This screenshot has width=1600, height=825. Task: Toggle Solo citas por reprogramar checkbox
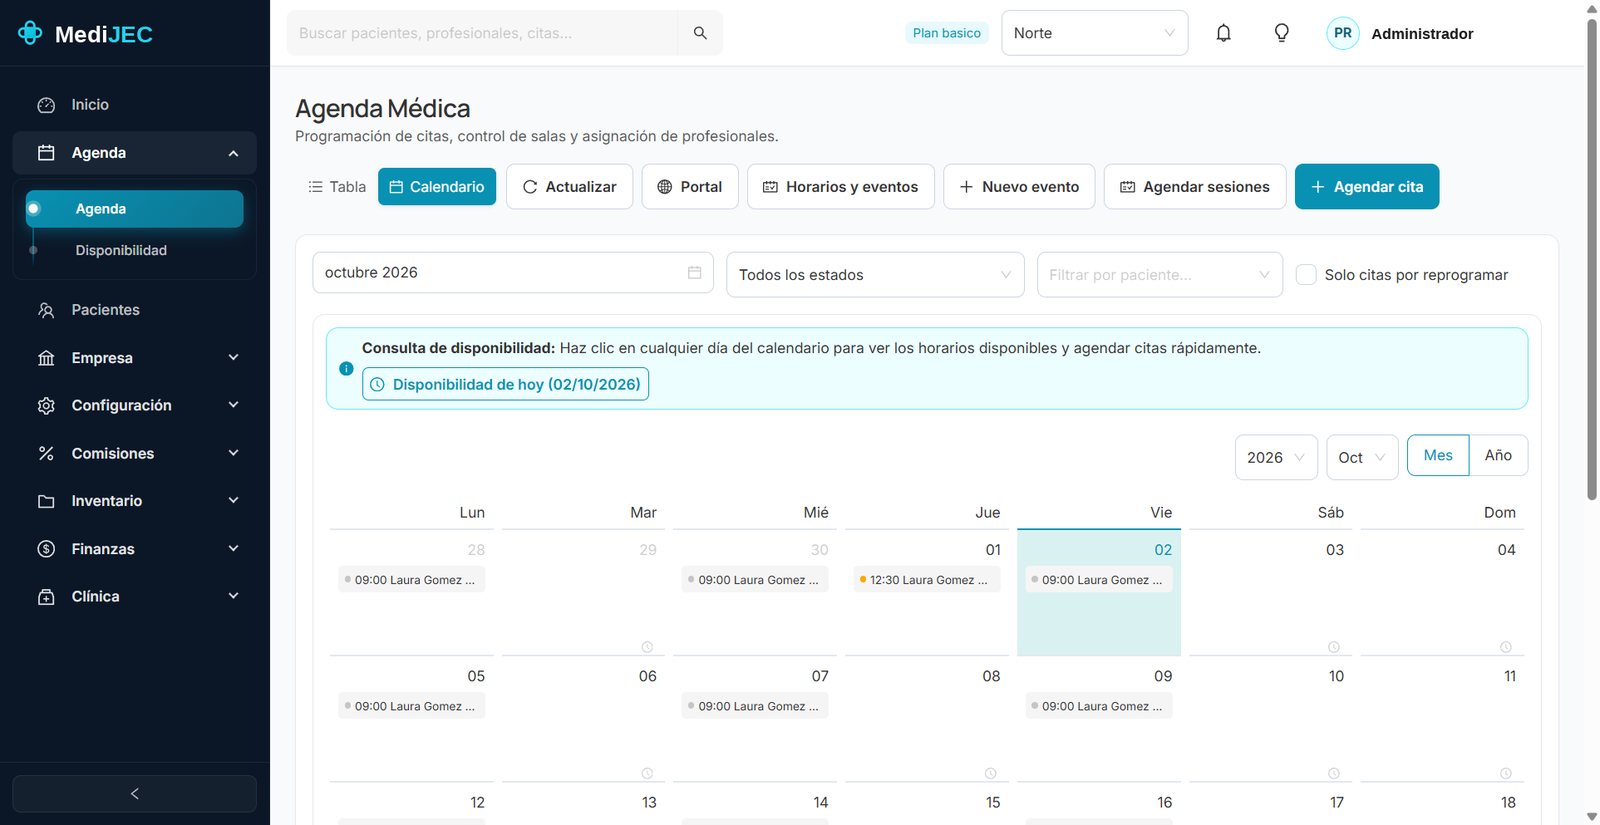point(1306,275)
